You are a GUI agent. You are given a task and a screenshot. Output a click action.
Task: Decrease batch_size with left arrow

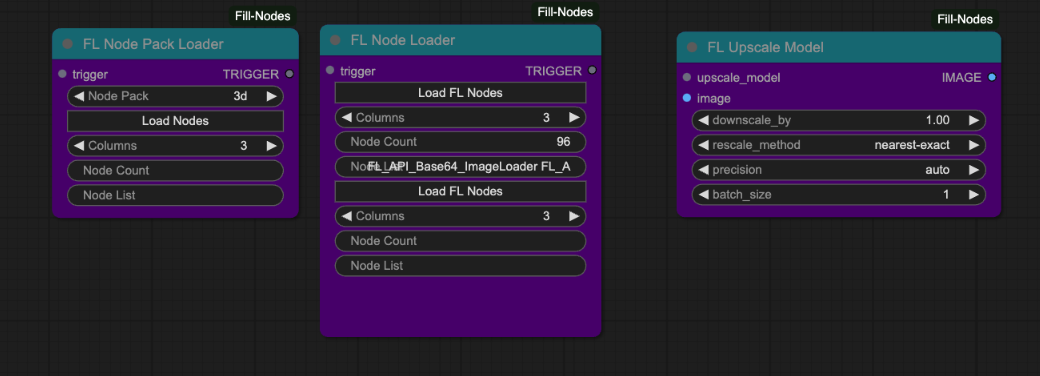(704, 194)
